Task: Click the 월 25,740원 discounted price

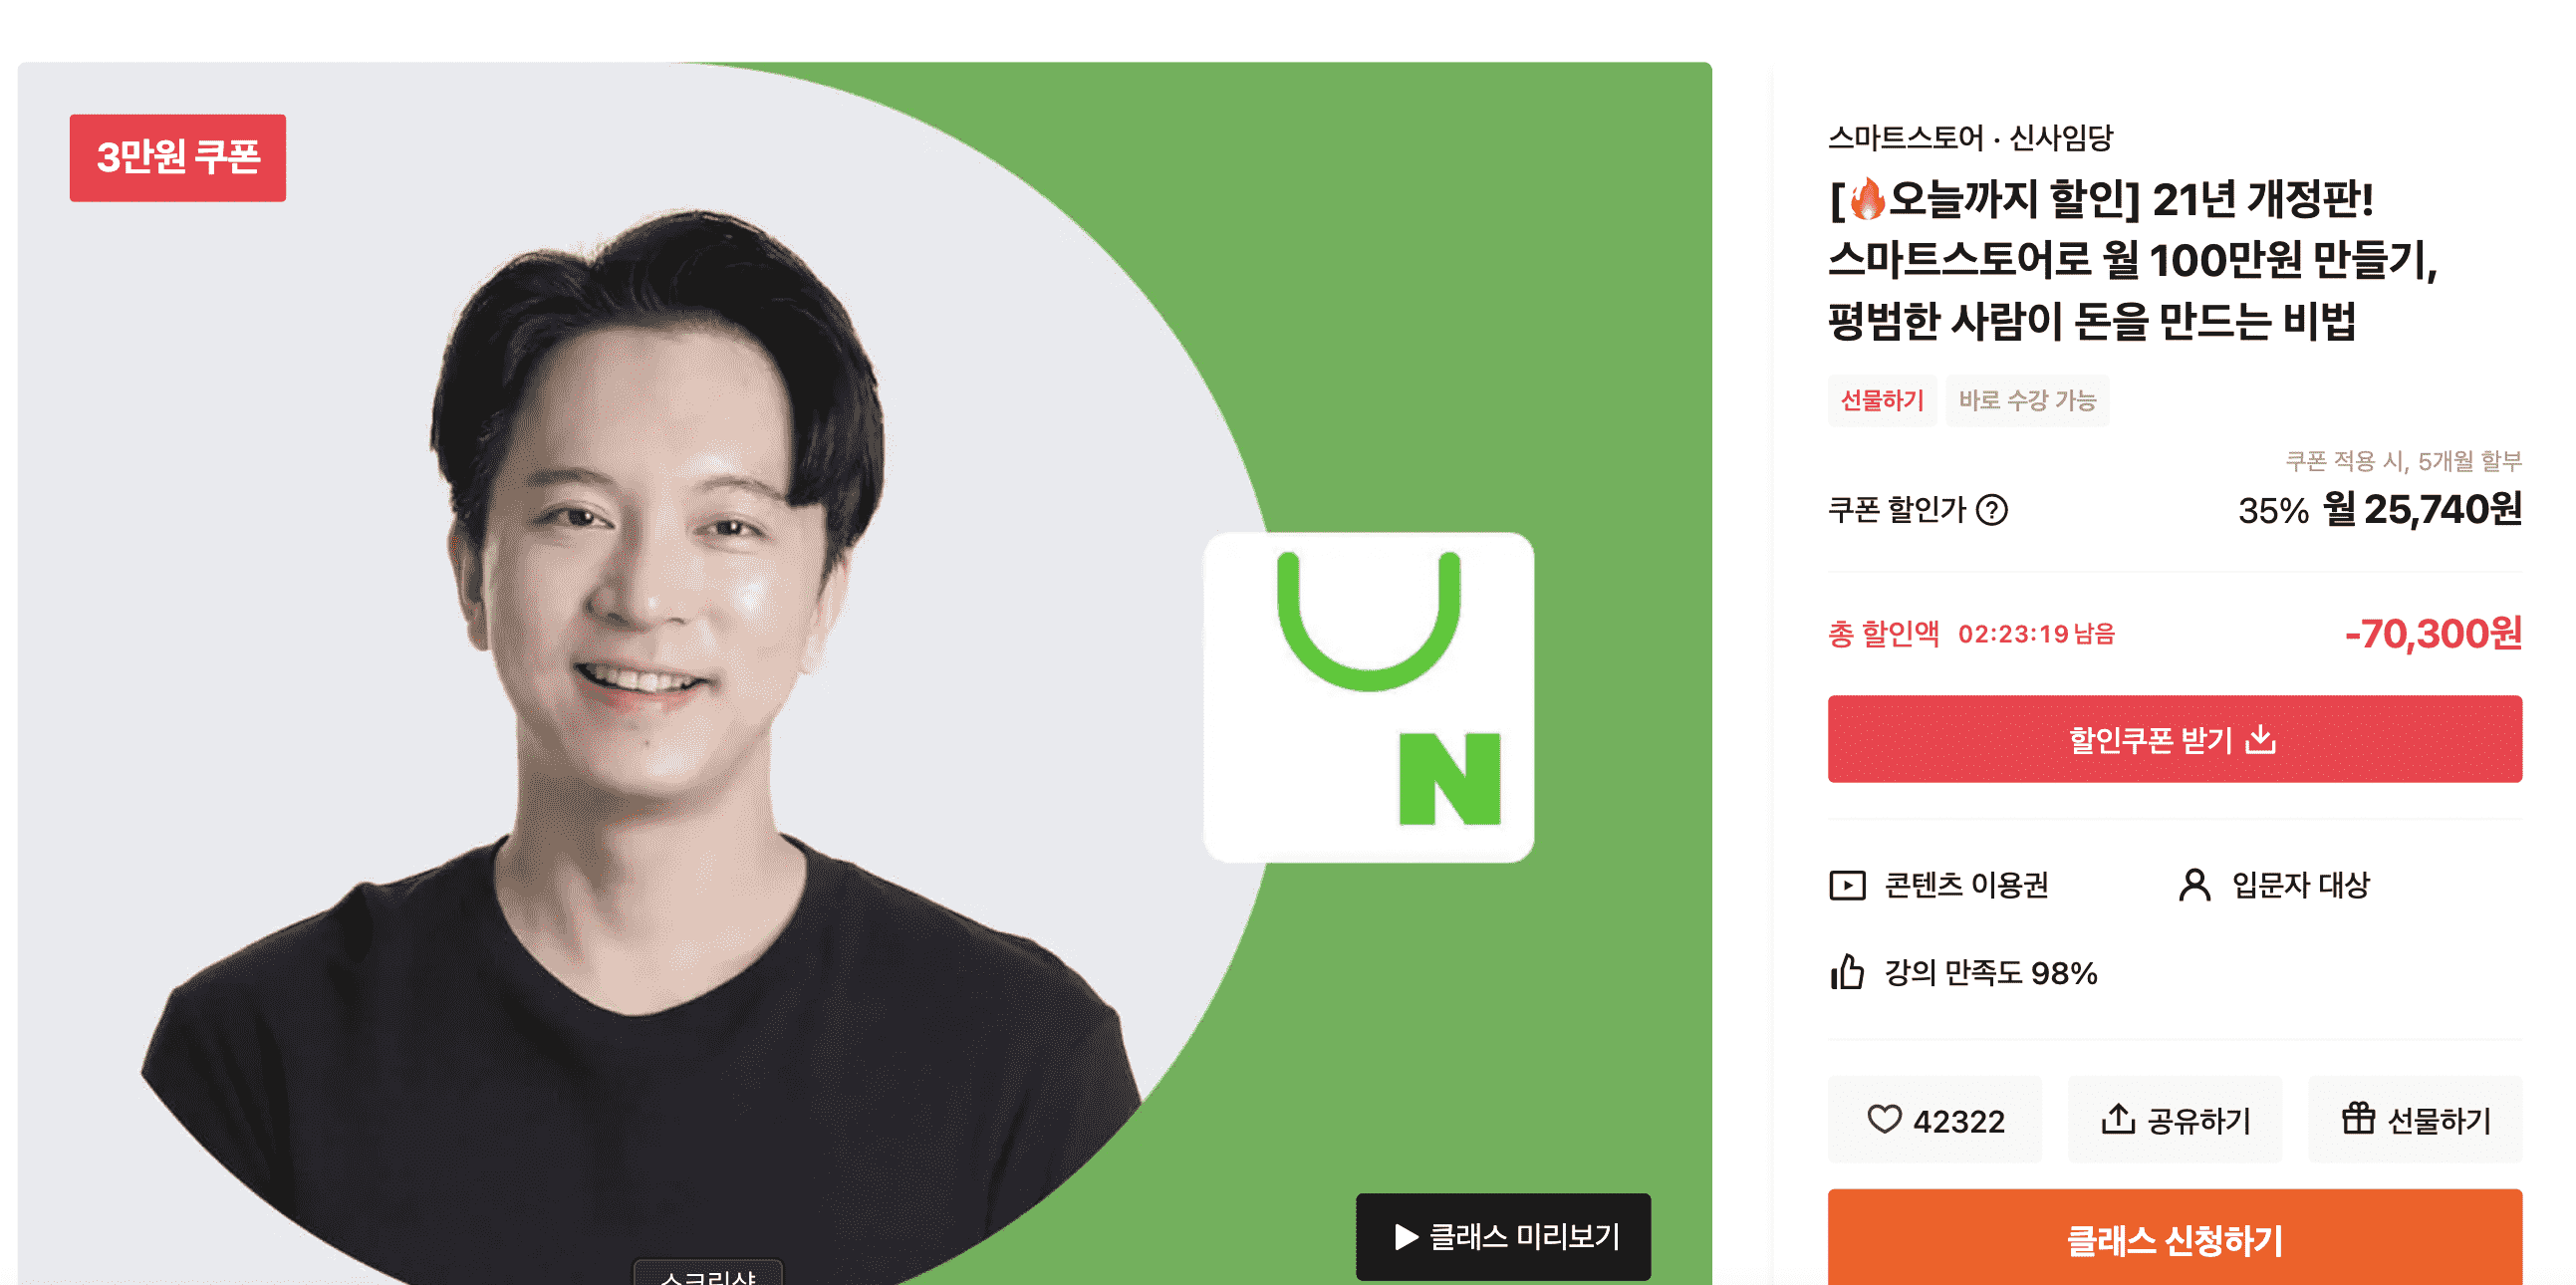Action: click(x=2421, y=510)
